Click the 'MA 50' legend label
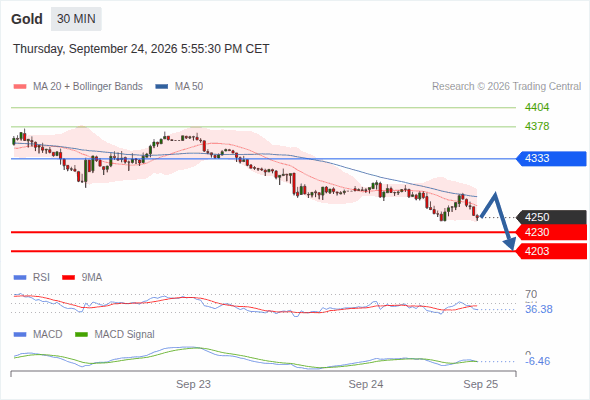This screenshot has width=590, height=400. [x=189, y=87]
